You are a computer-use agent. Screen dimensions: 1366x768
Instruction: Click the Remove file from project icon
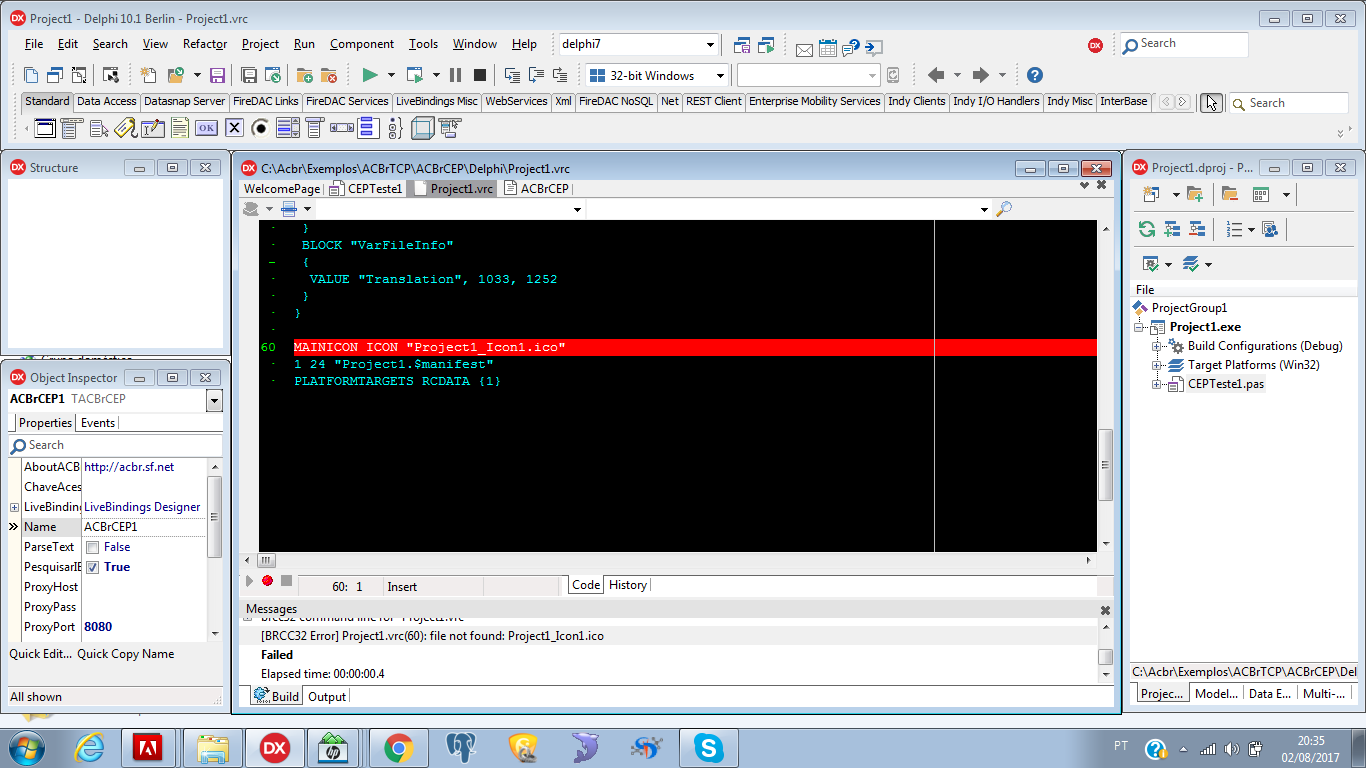(328, 75)
